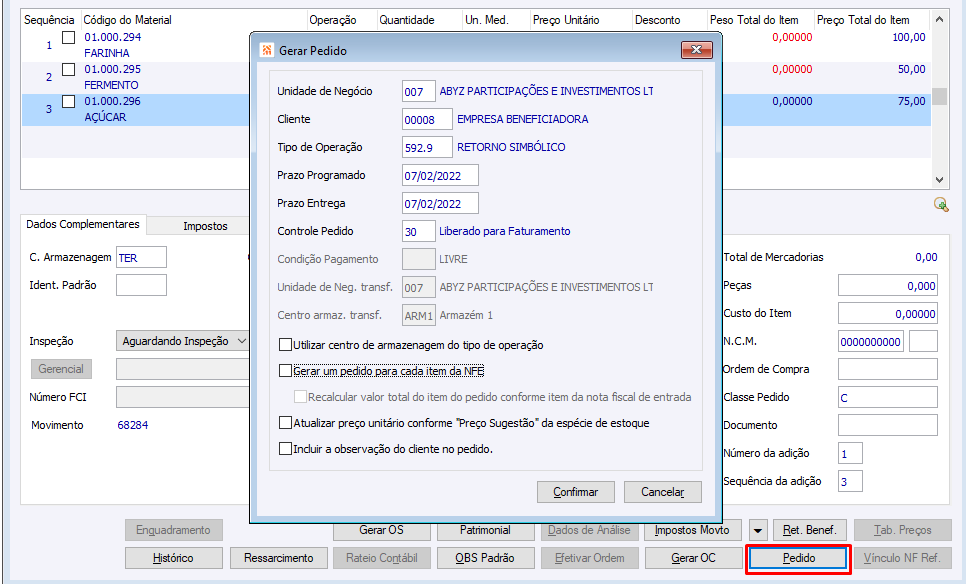The width and height of the screenshot is (966, 584).
Task: Click the OBS Padrão button
Action: [x=485, y=558]
